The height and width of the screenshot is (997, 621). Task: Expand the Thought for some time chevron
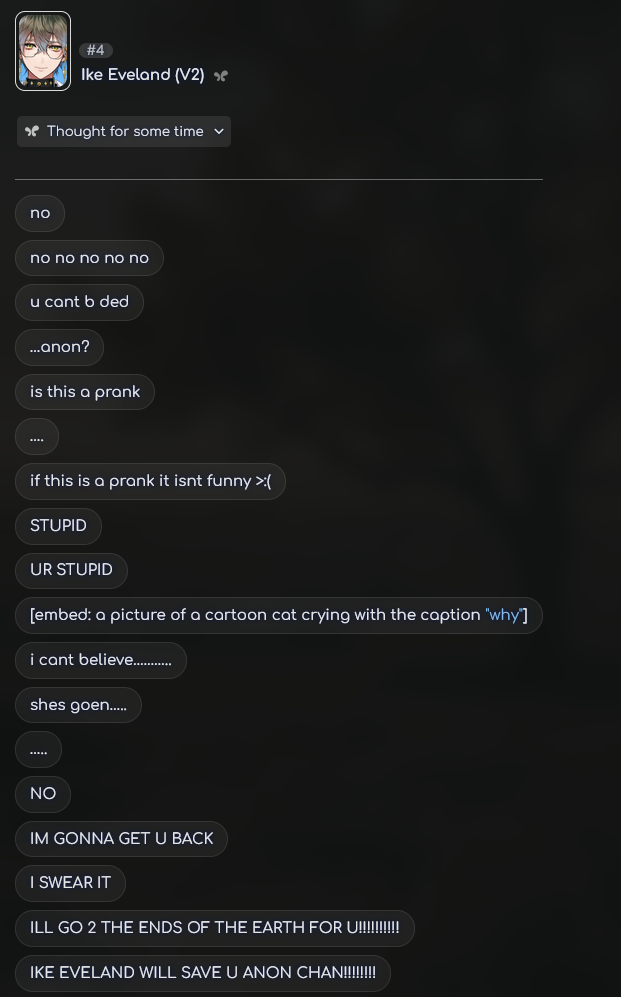pyautogui.click(x=219, y=131)
